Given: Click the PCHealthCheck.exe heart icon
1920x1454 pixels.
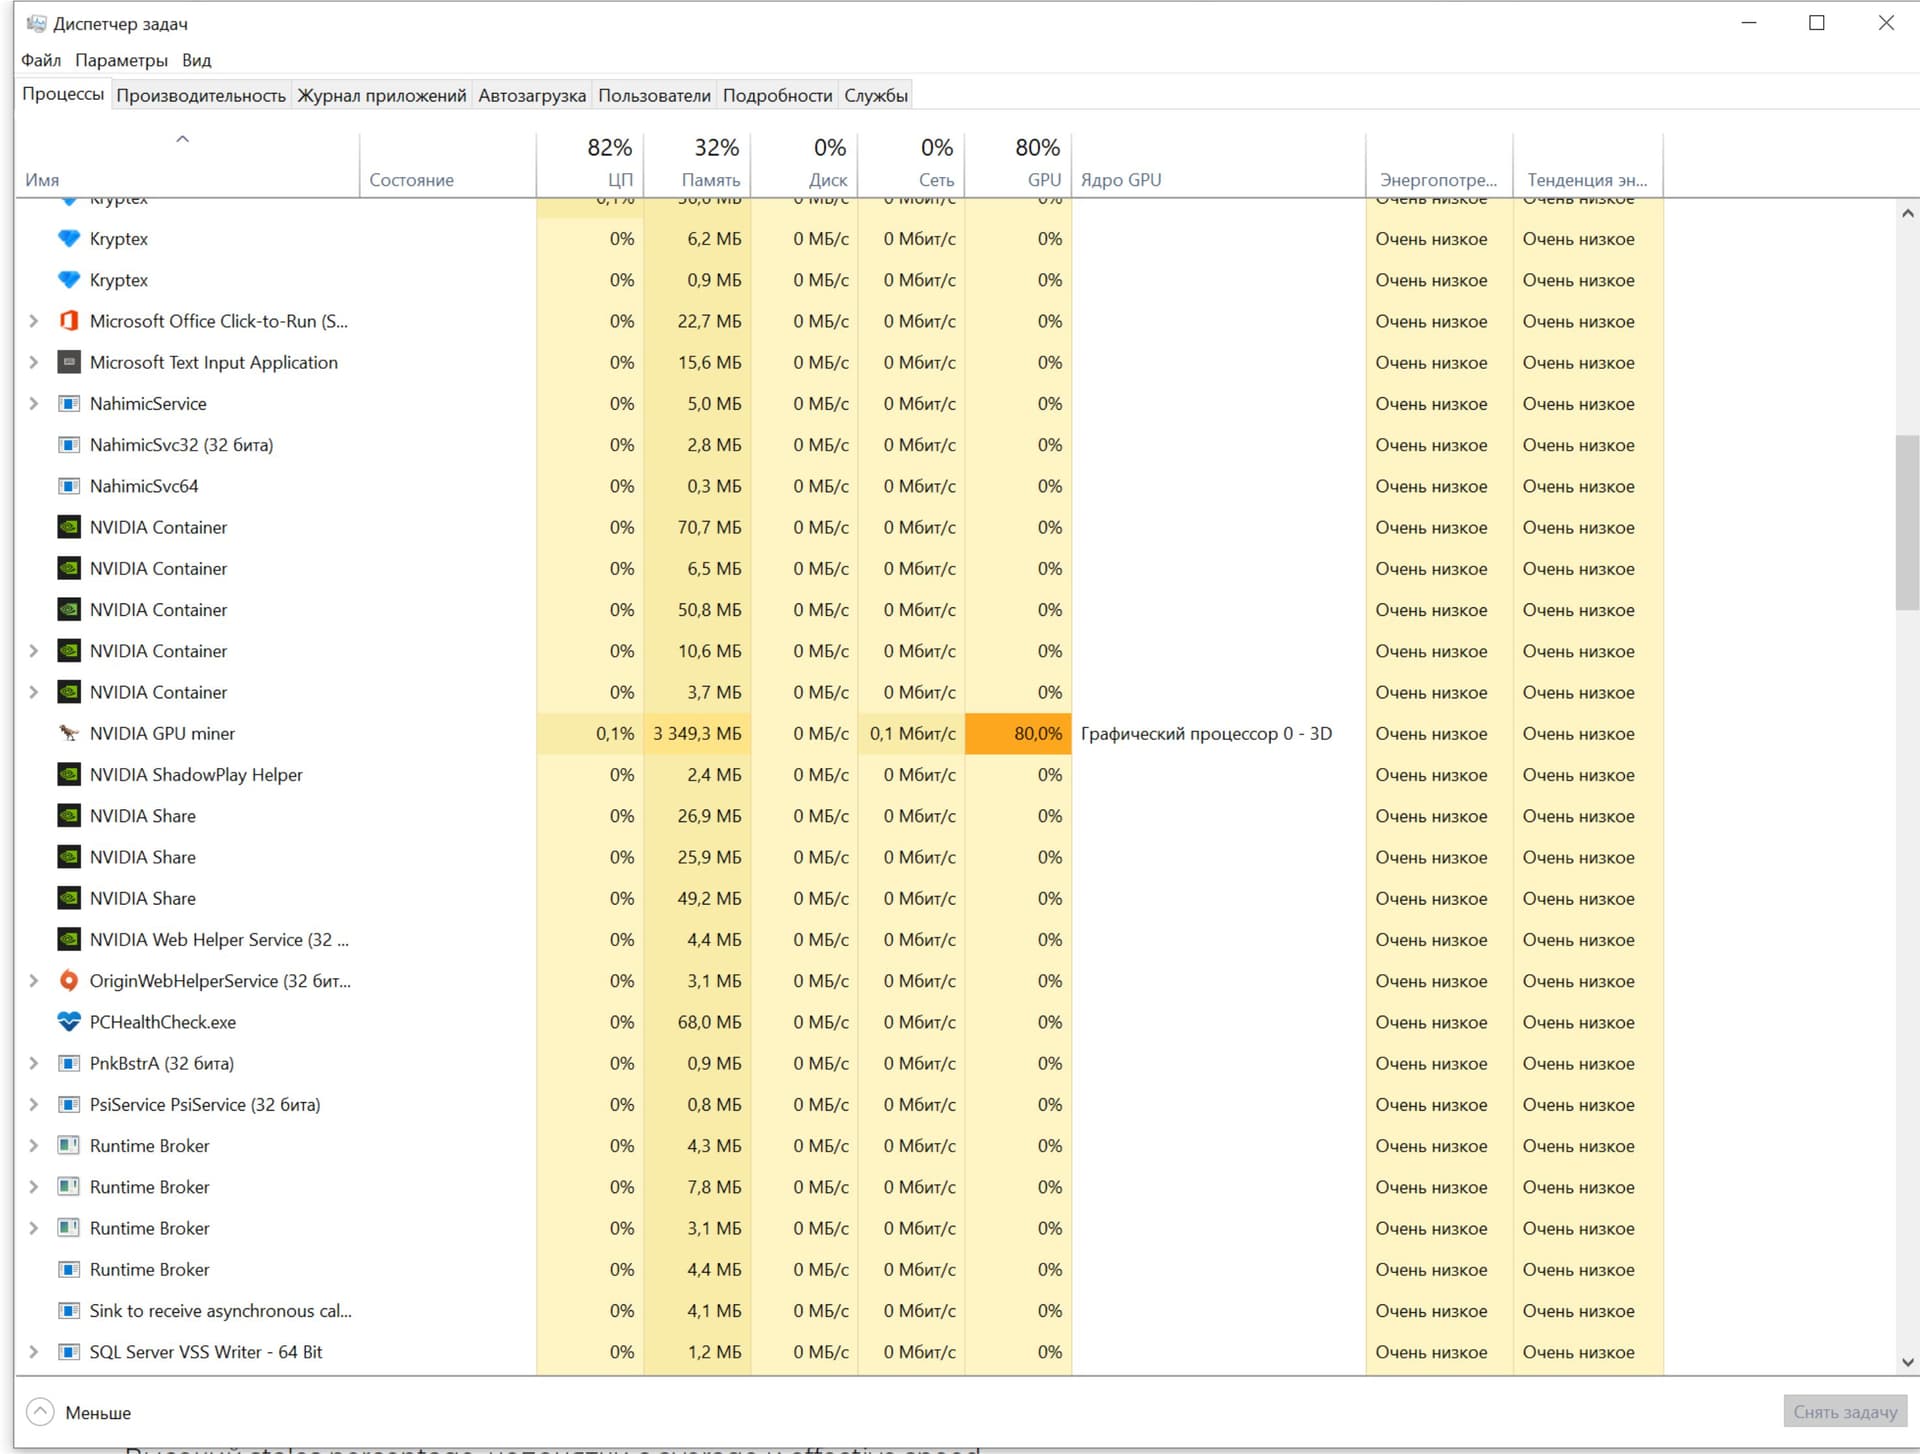Looking at the screenshot, I should tap(69, 1022).
